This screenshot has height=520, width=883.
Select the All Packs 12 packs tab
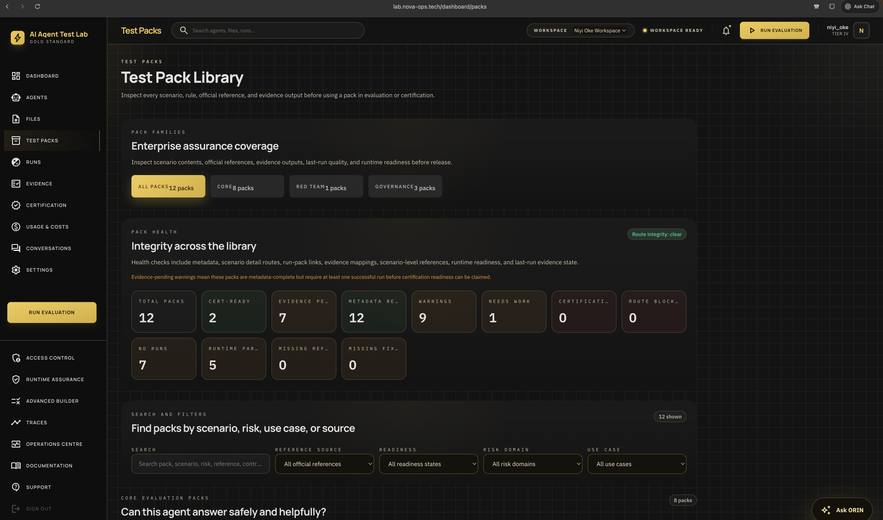(168, 186)
